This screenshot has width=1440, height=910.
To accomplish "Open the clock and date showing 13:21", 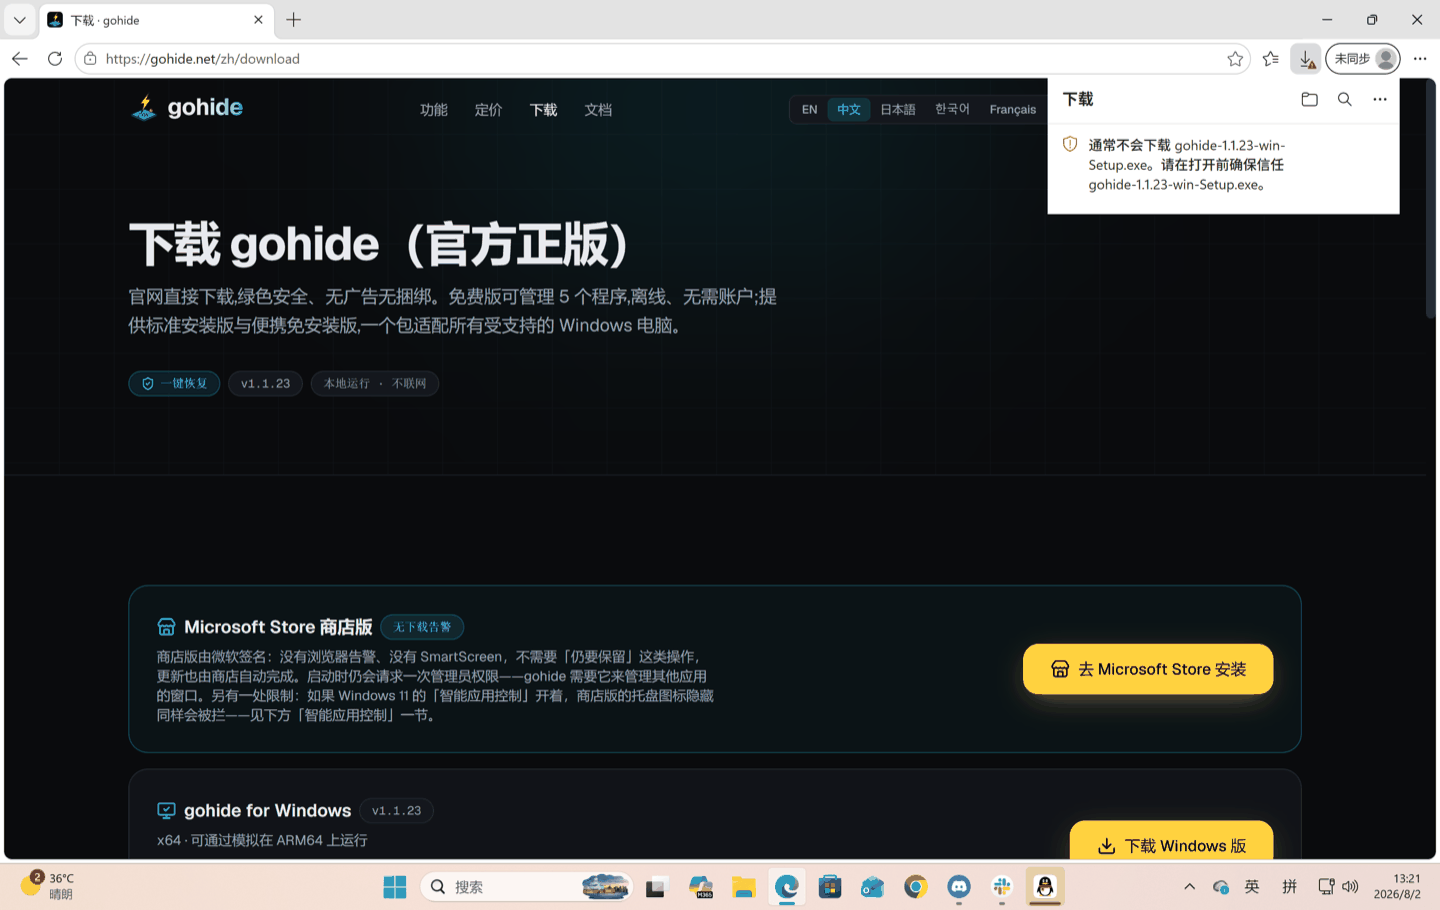I will pyautogui.click(x=1397, y=886).
